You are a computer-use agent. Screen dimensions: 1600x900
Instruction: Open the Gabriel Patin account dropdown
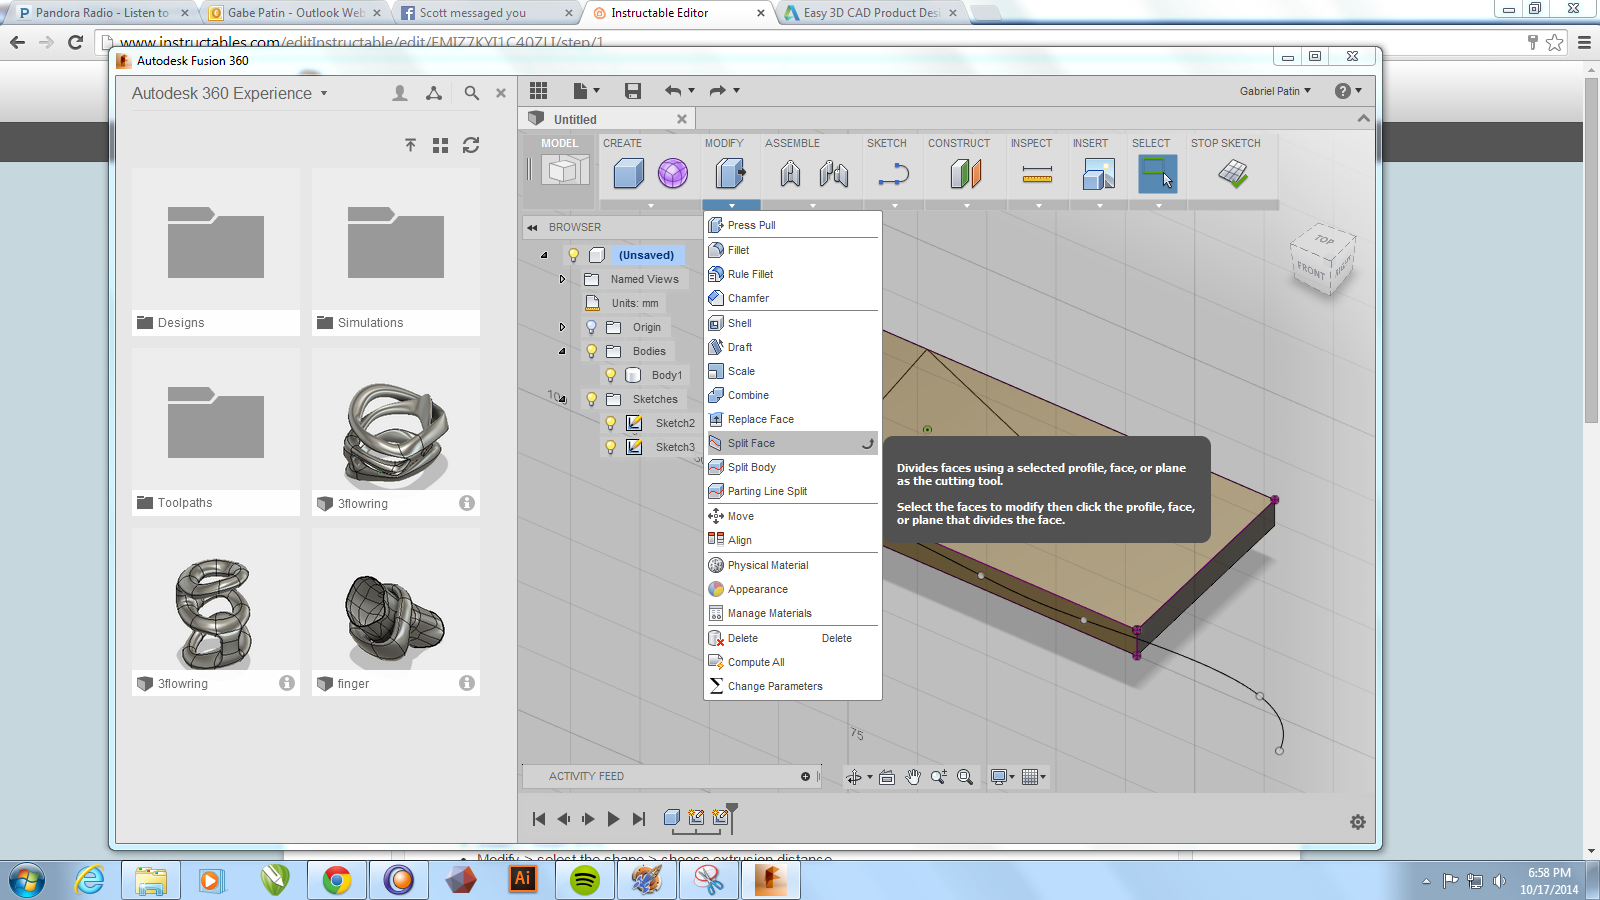1275,91
